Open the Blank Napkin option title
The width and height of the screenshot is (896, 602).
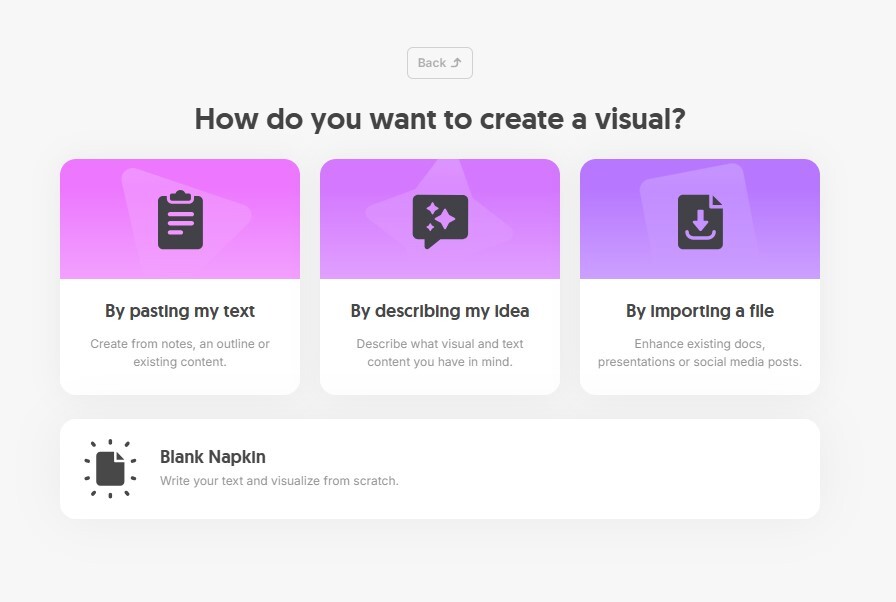point(213,457)
